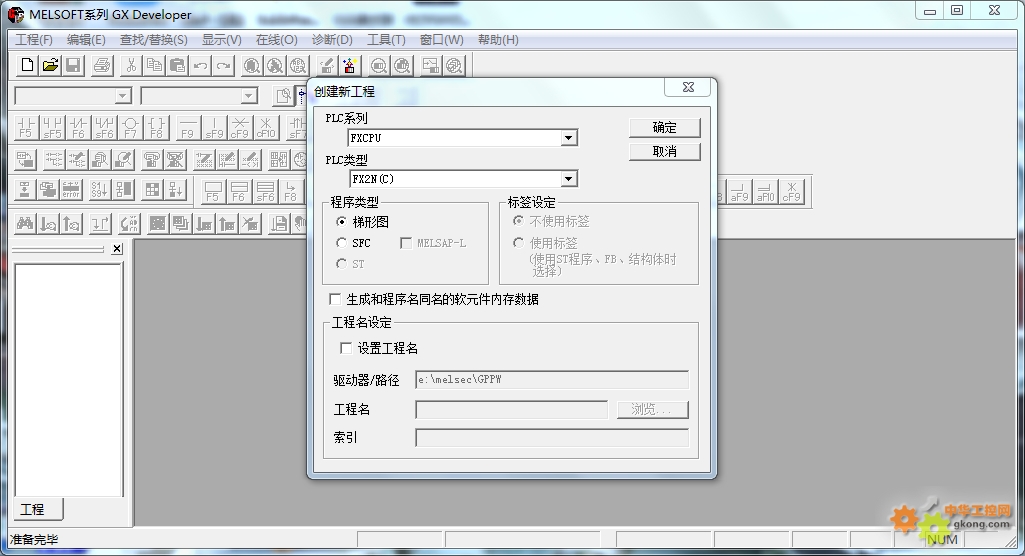The height and width of the screenshot is (556, 1025).
Task: Enable the 设置工程名 checkbox
Action: pos(346,348)
